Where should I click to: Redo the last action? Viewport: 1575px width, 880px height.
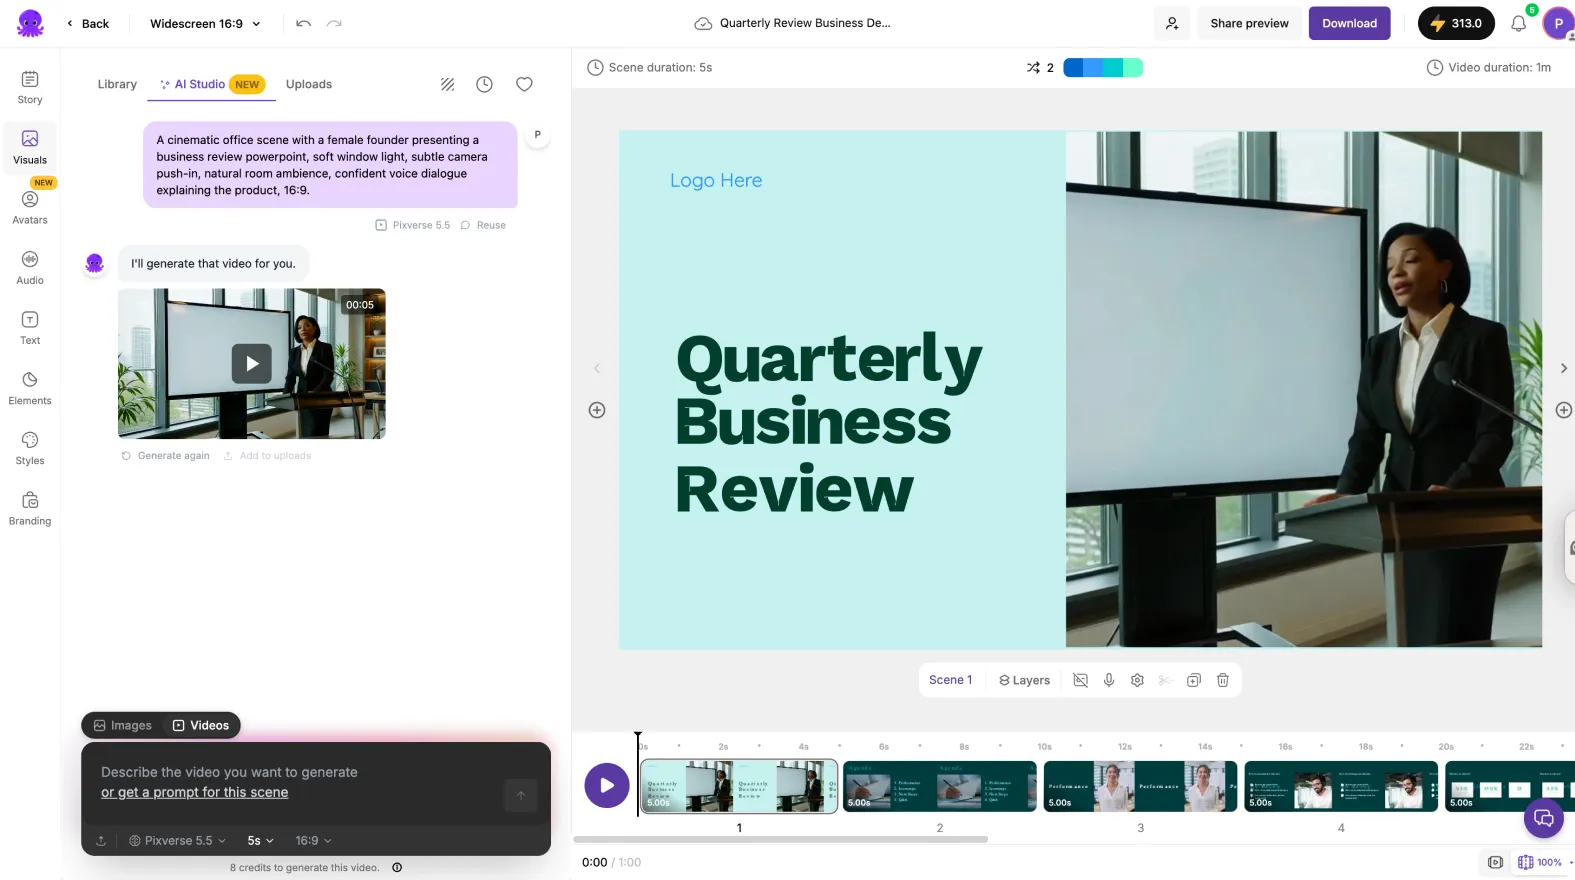[x=334, y=23]
